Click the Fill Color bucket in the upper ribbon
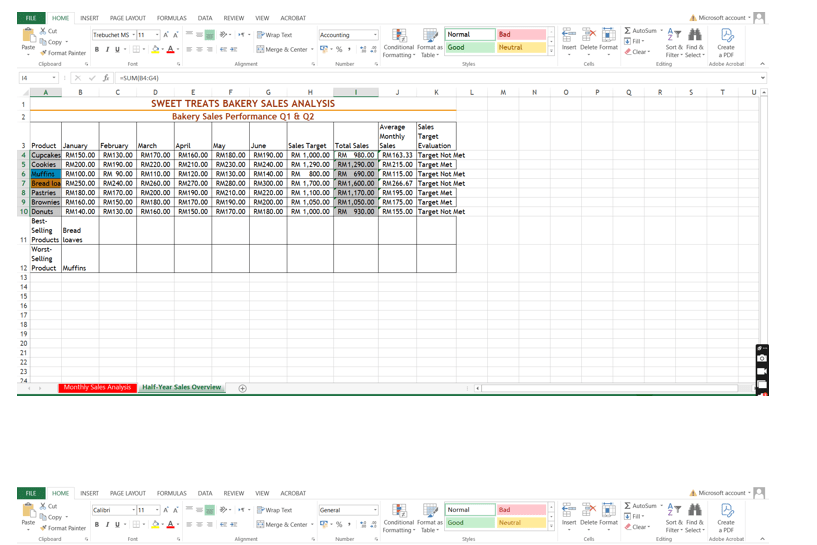The width and height of the screenshot is (817, 545). tap(155, 49)
